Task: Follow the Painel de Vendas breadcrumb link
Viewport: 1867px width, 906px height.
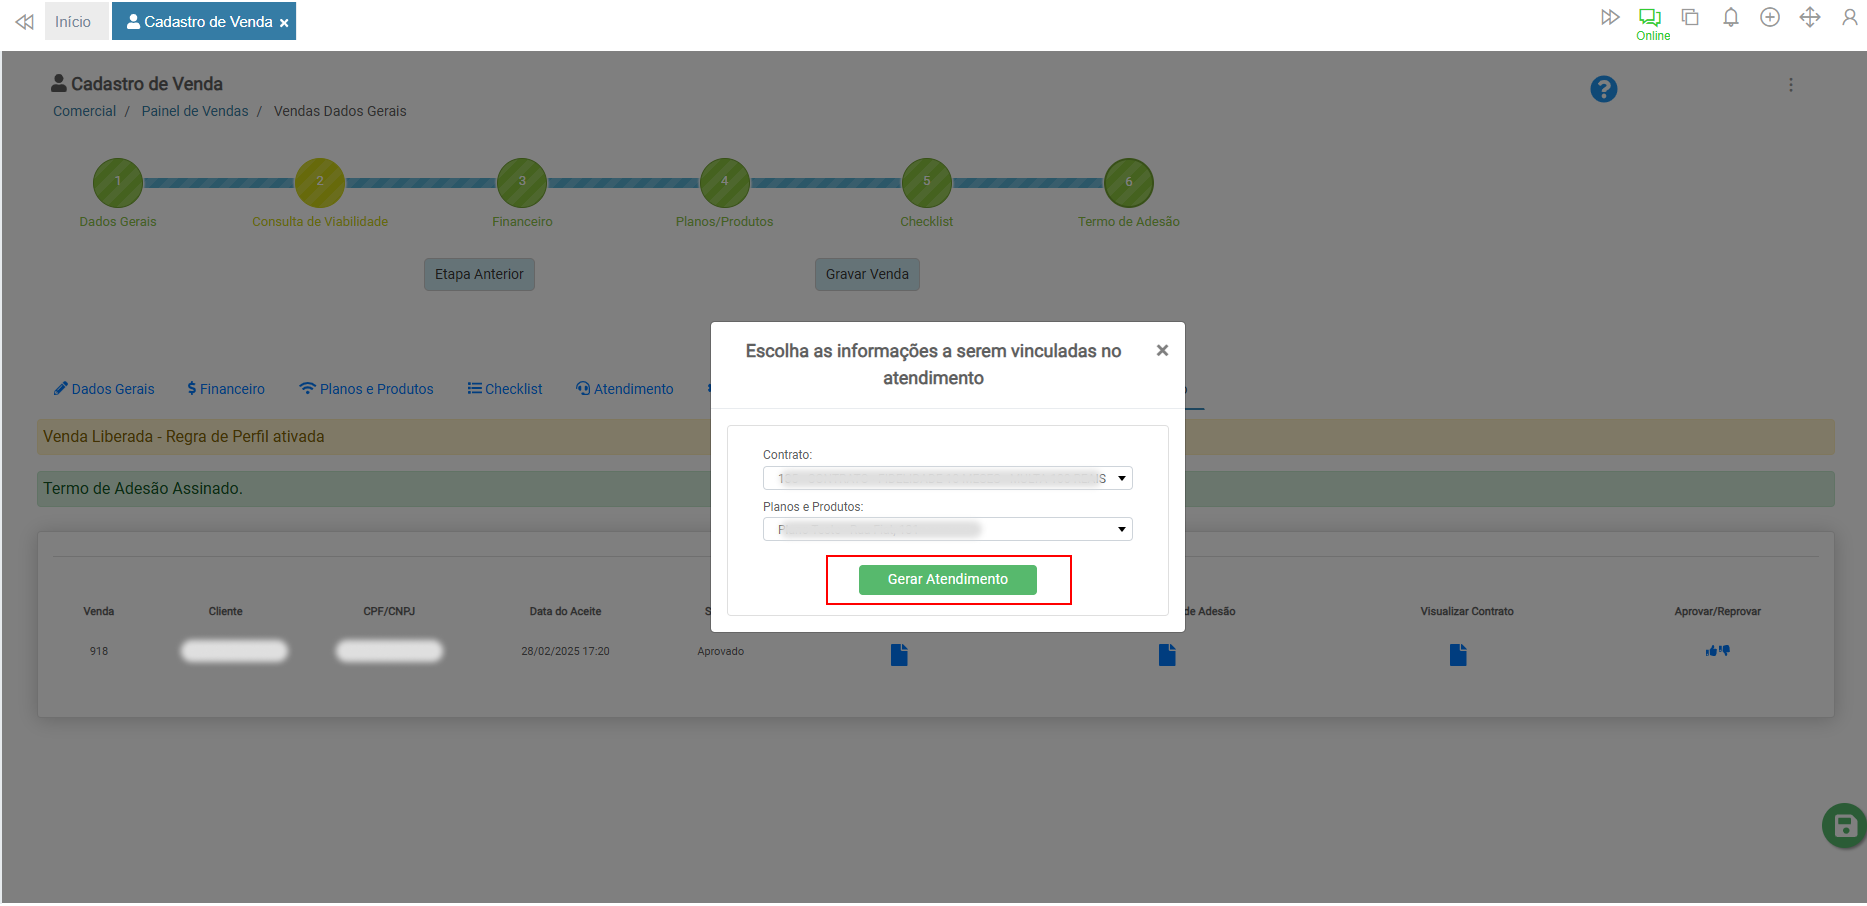Action: pyautogui.click(x=195, y=111)
